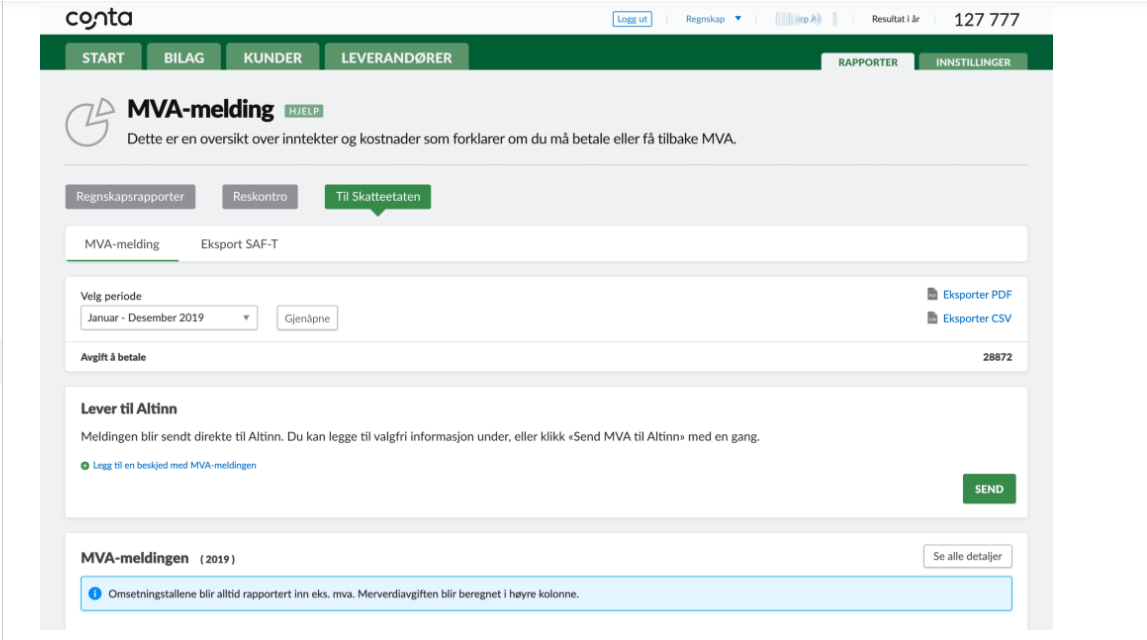Click the blue info icon in the notice

click(x=95, y=593)
